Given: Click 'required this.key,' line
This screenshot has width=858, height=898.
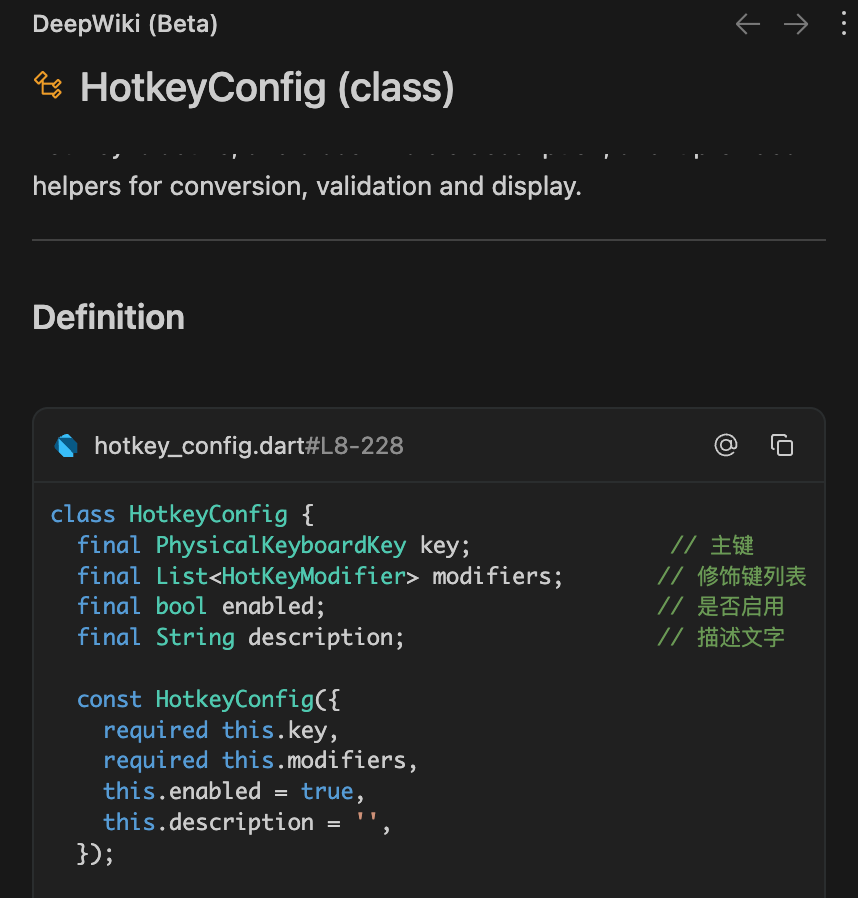Looking at the screenshot, I should (x=221, y=730).
